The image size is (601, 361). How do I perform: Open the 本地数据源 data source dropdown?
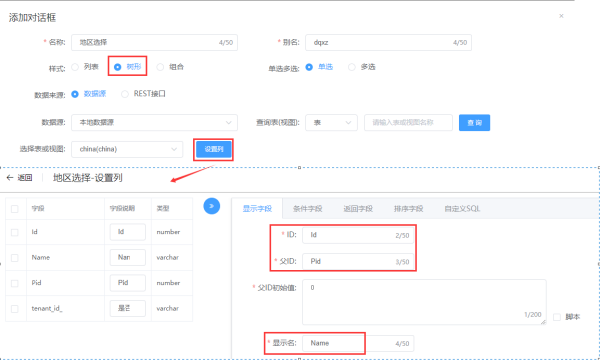tap(154, 123)
